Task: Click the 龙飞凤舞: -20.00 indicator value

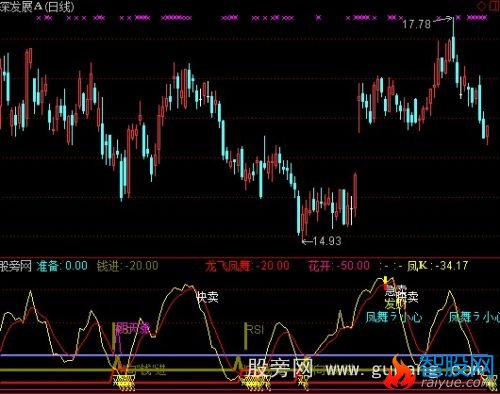Action: [247, 266]
